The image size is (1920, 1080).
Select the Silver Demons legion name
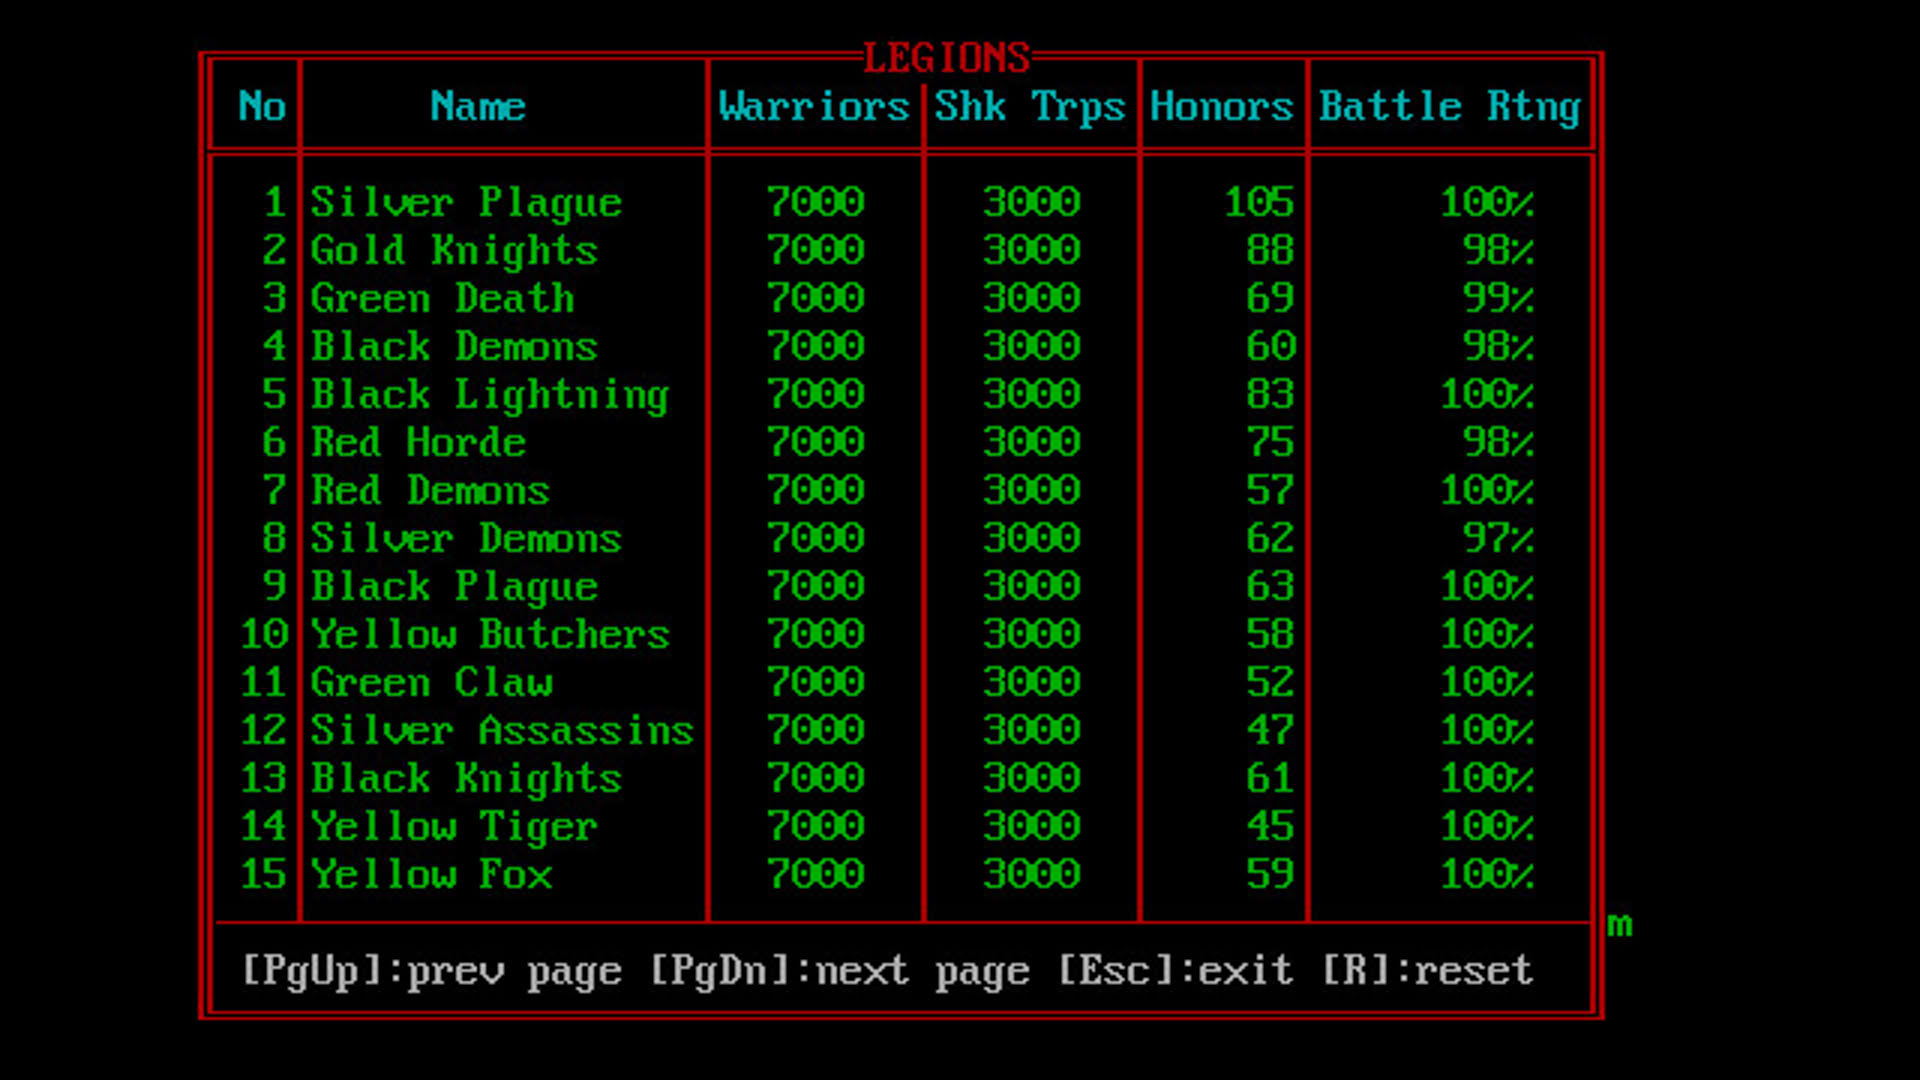coord(466,539)
